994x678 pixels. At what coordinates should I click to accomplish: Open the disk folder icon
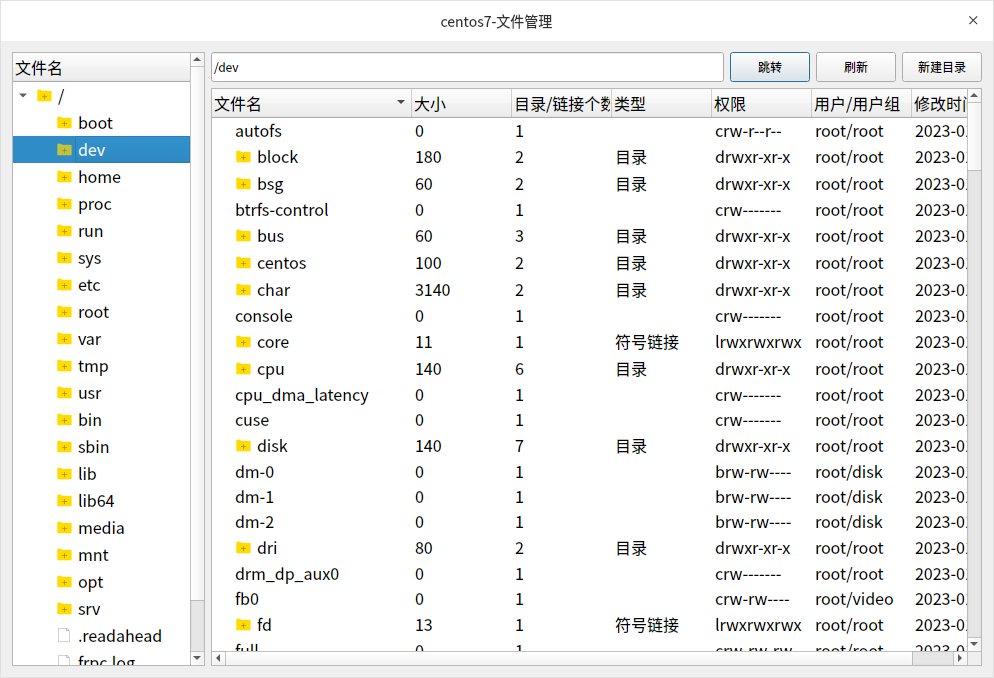[244, 446]
